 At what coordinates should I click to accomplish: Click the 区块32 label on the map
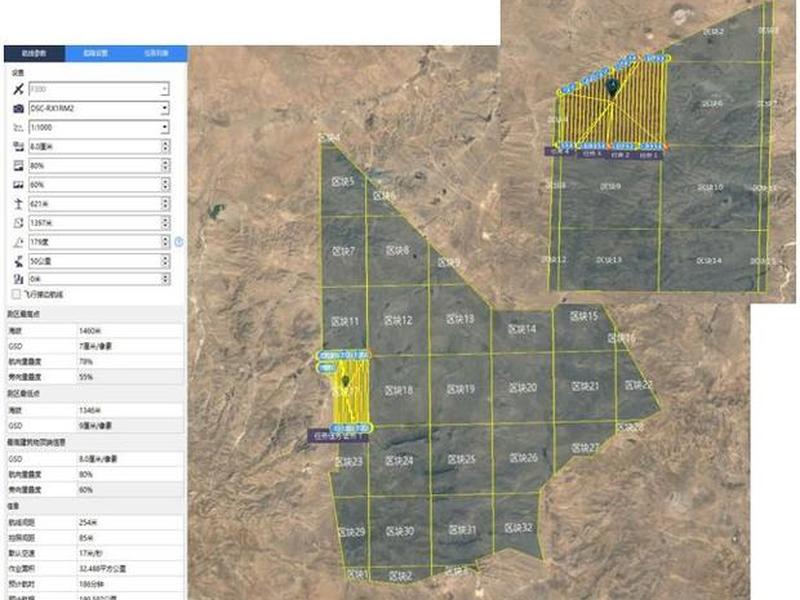point(518,528)
